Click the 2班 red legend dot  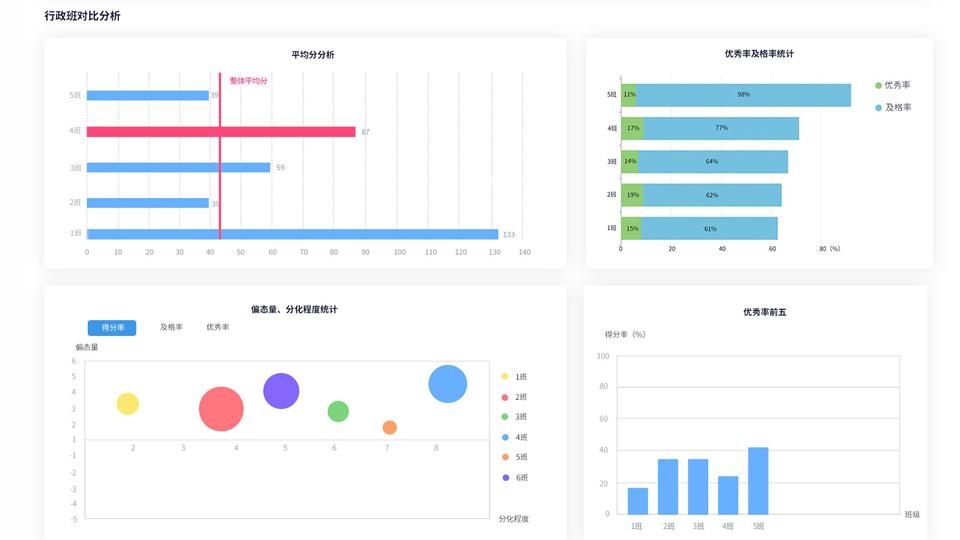pos(505,397)
